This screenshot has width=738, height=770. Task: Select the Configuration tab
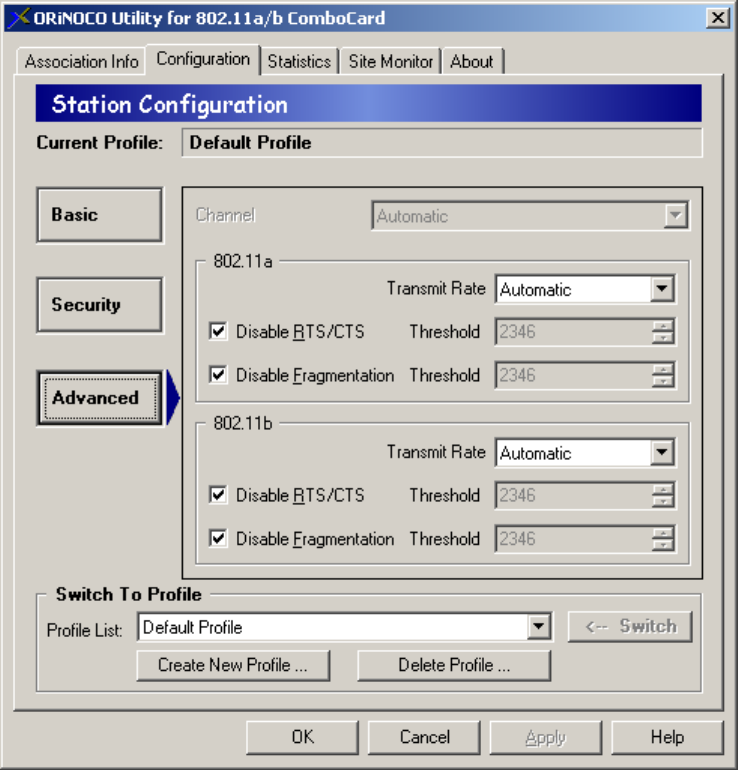(x=203, y=59)
